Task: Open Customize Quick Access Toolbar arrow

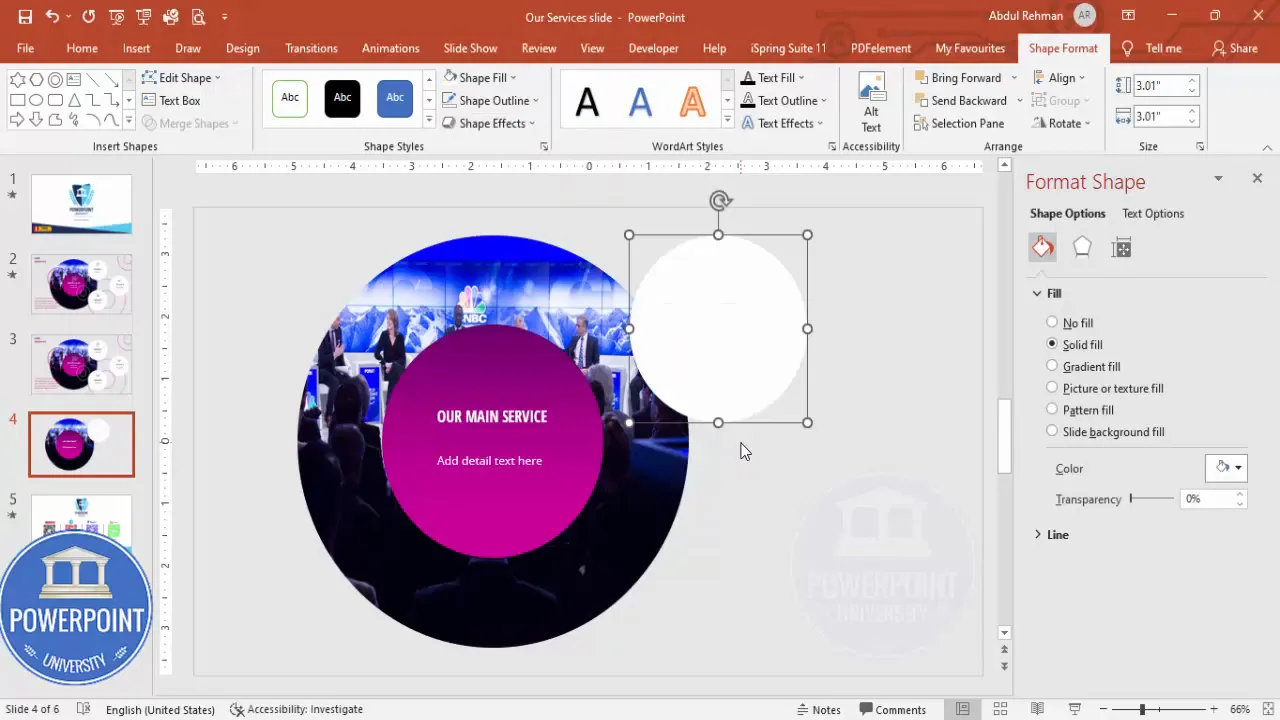Action: click(x=224, y=17)
